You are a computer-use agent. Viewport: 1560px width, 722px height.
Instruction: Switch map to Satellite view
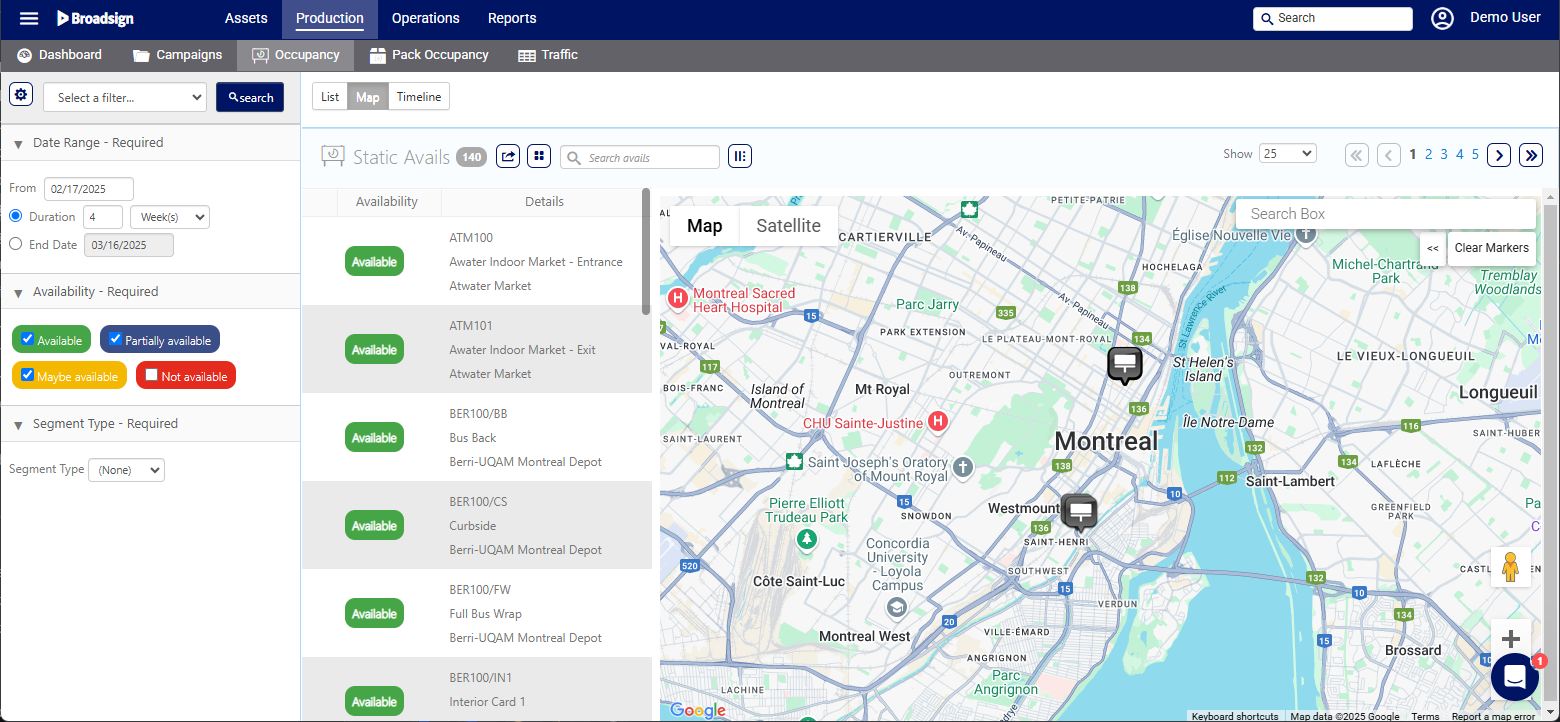(788, 226)
